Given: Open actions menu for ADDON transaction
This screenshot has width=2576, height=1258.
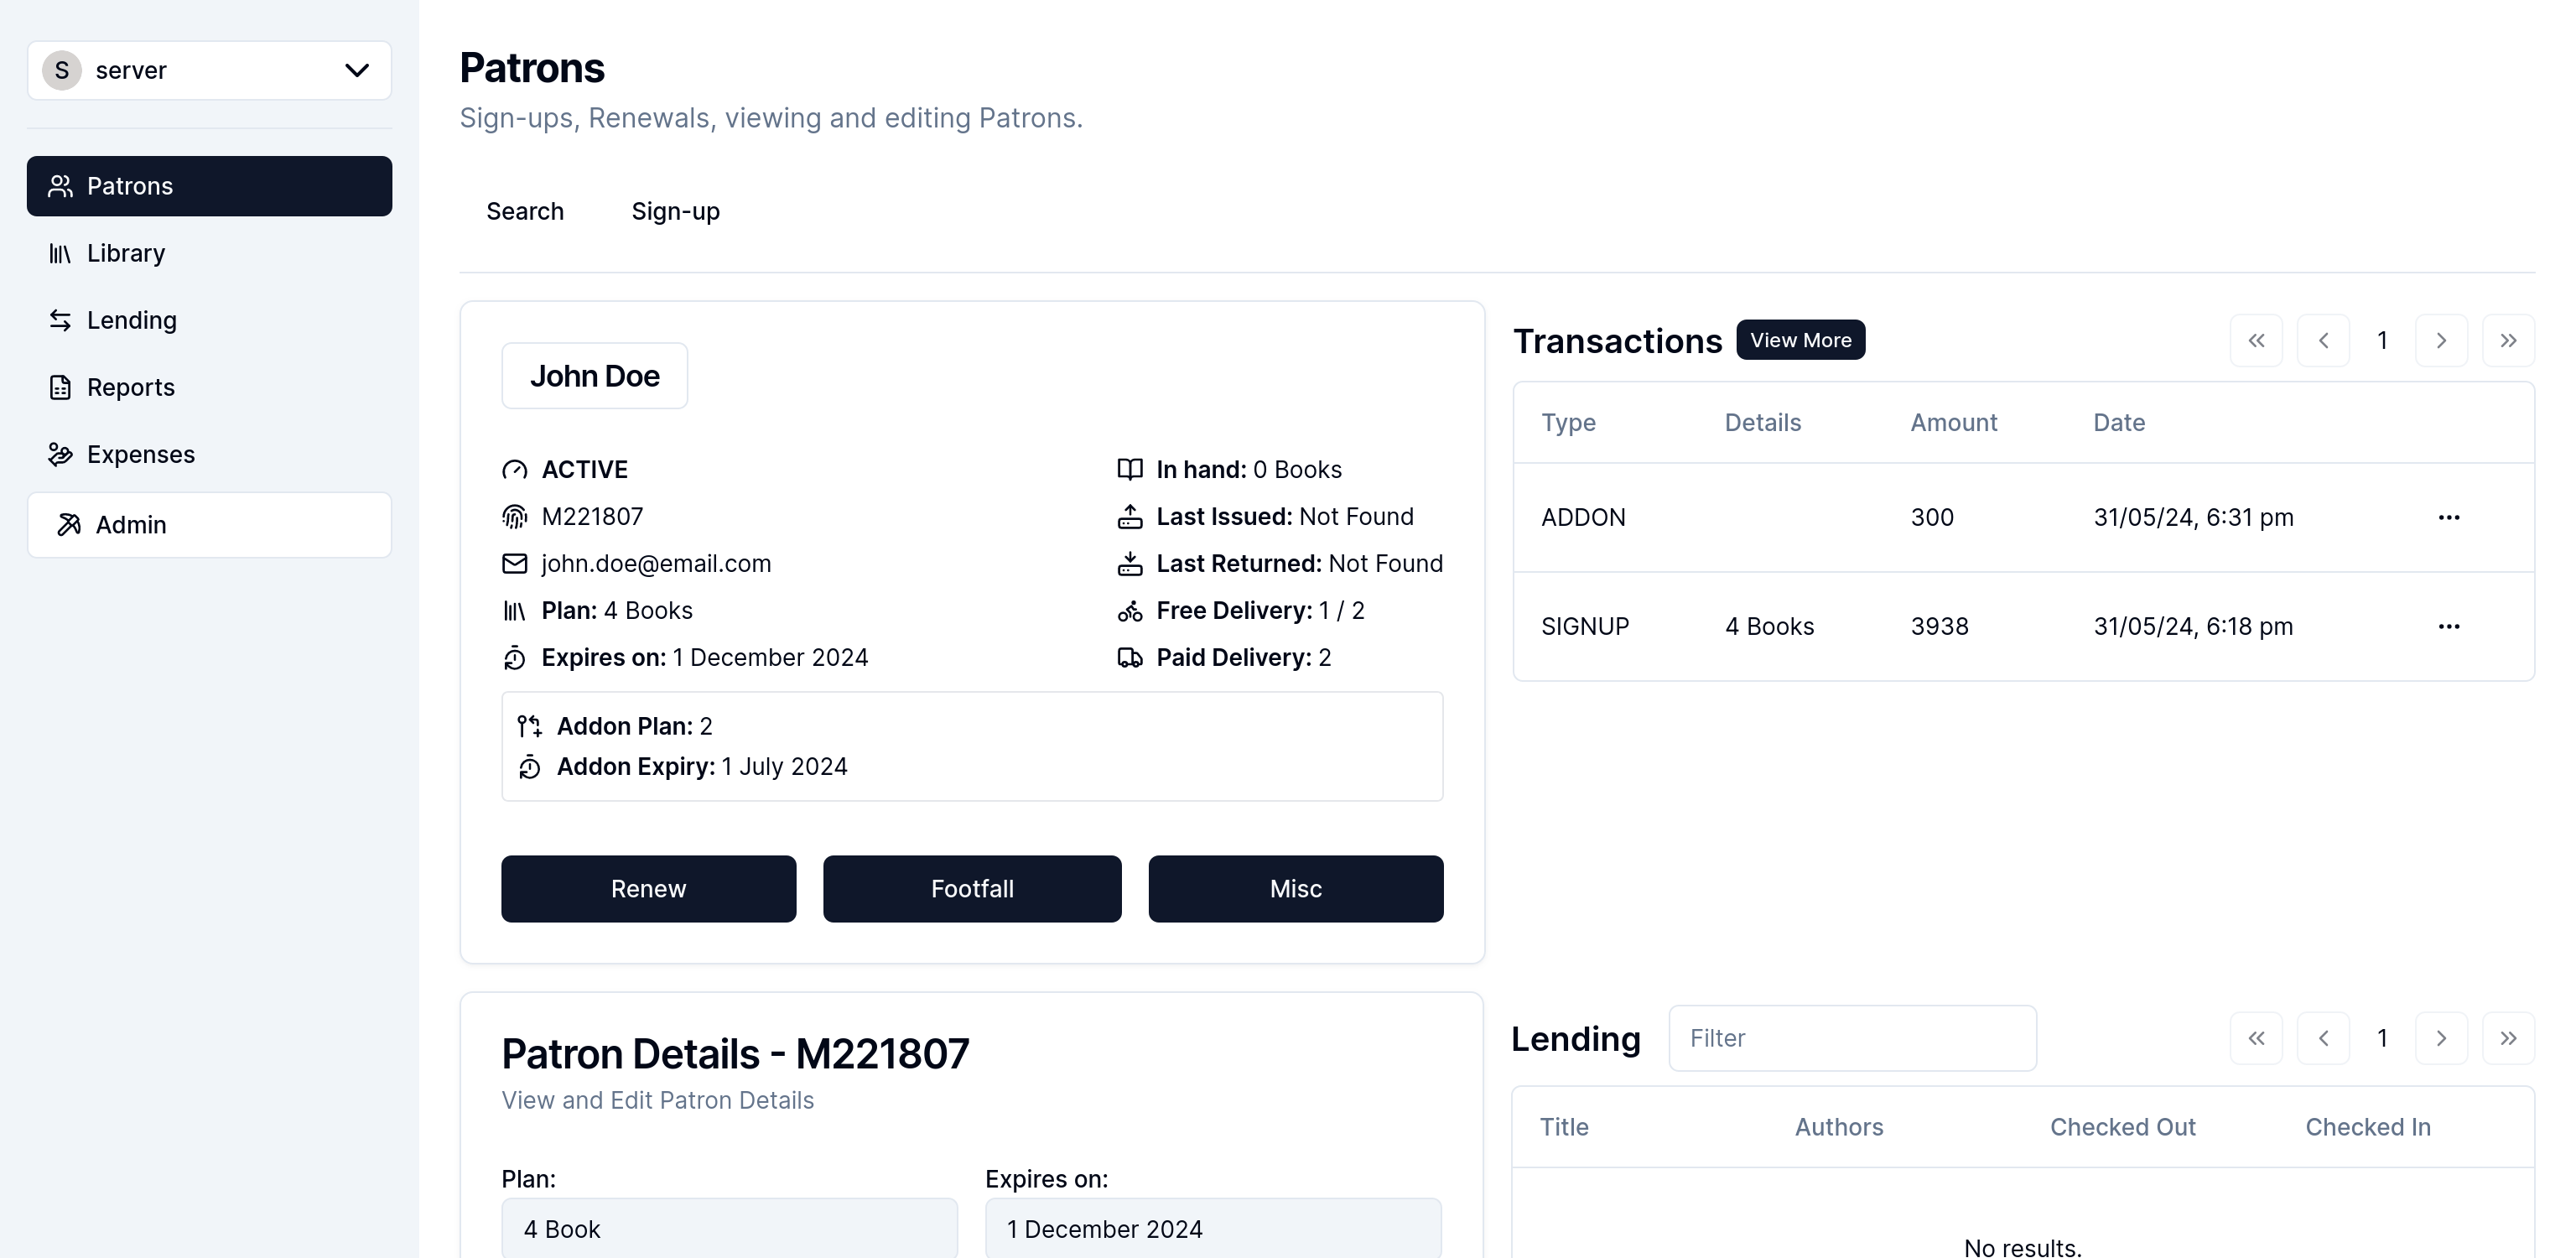Looking at the screenshot, I should pyautogui.click(x=2448, y=517).
